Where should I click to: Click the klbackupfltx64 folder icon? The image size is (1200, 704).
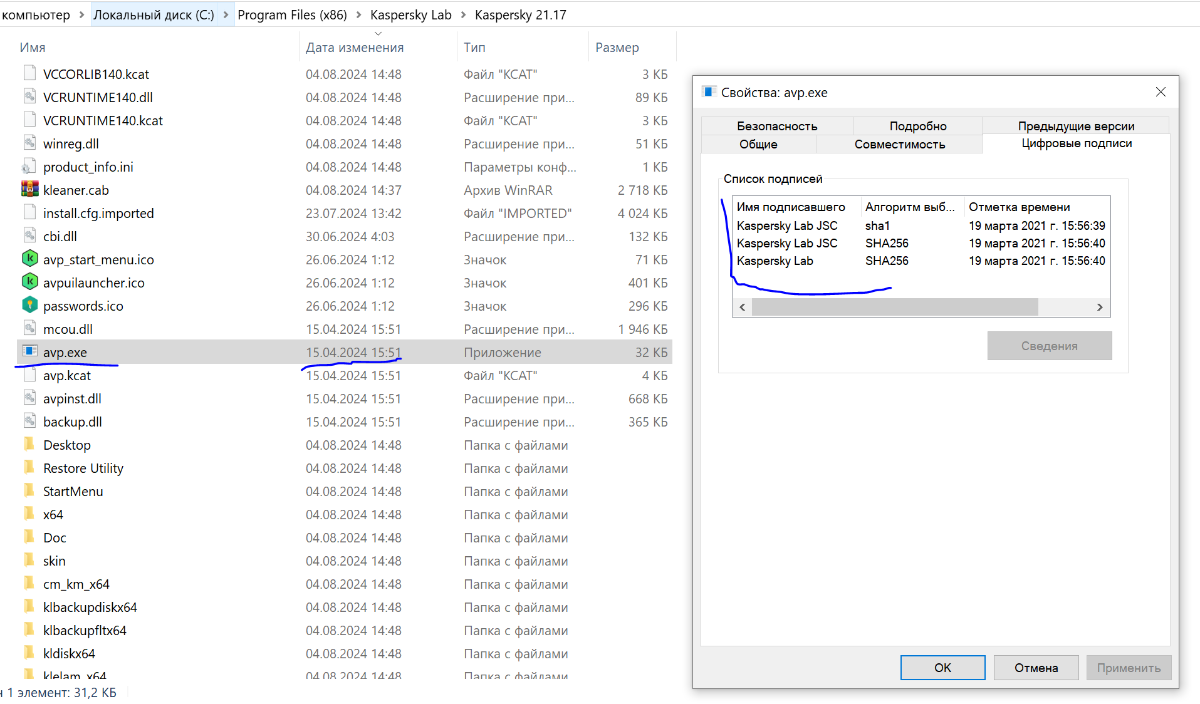click(x=29, y=630)
